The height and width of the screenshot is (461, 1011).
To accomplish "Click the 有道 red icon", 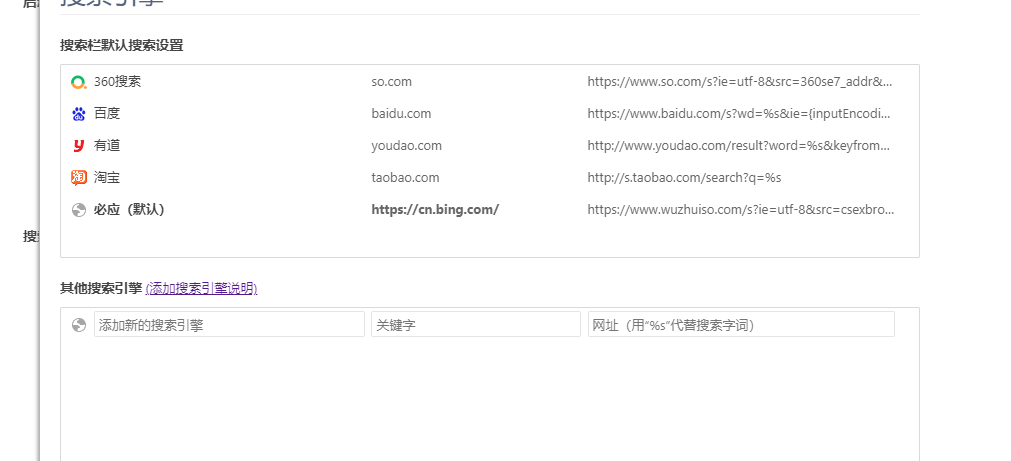I will pyautogui.click(x=79, y=146).
